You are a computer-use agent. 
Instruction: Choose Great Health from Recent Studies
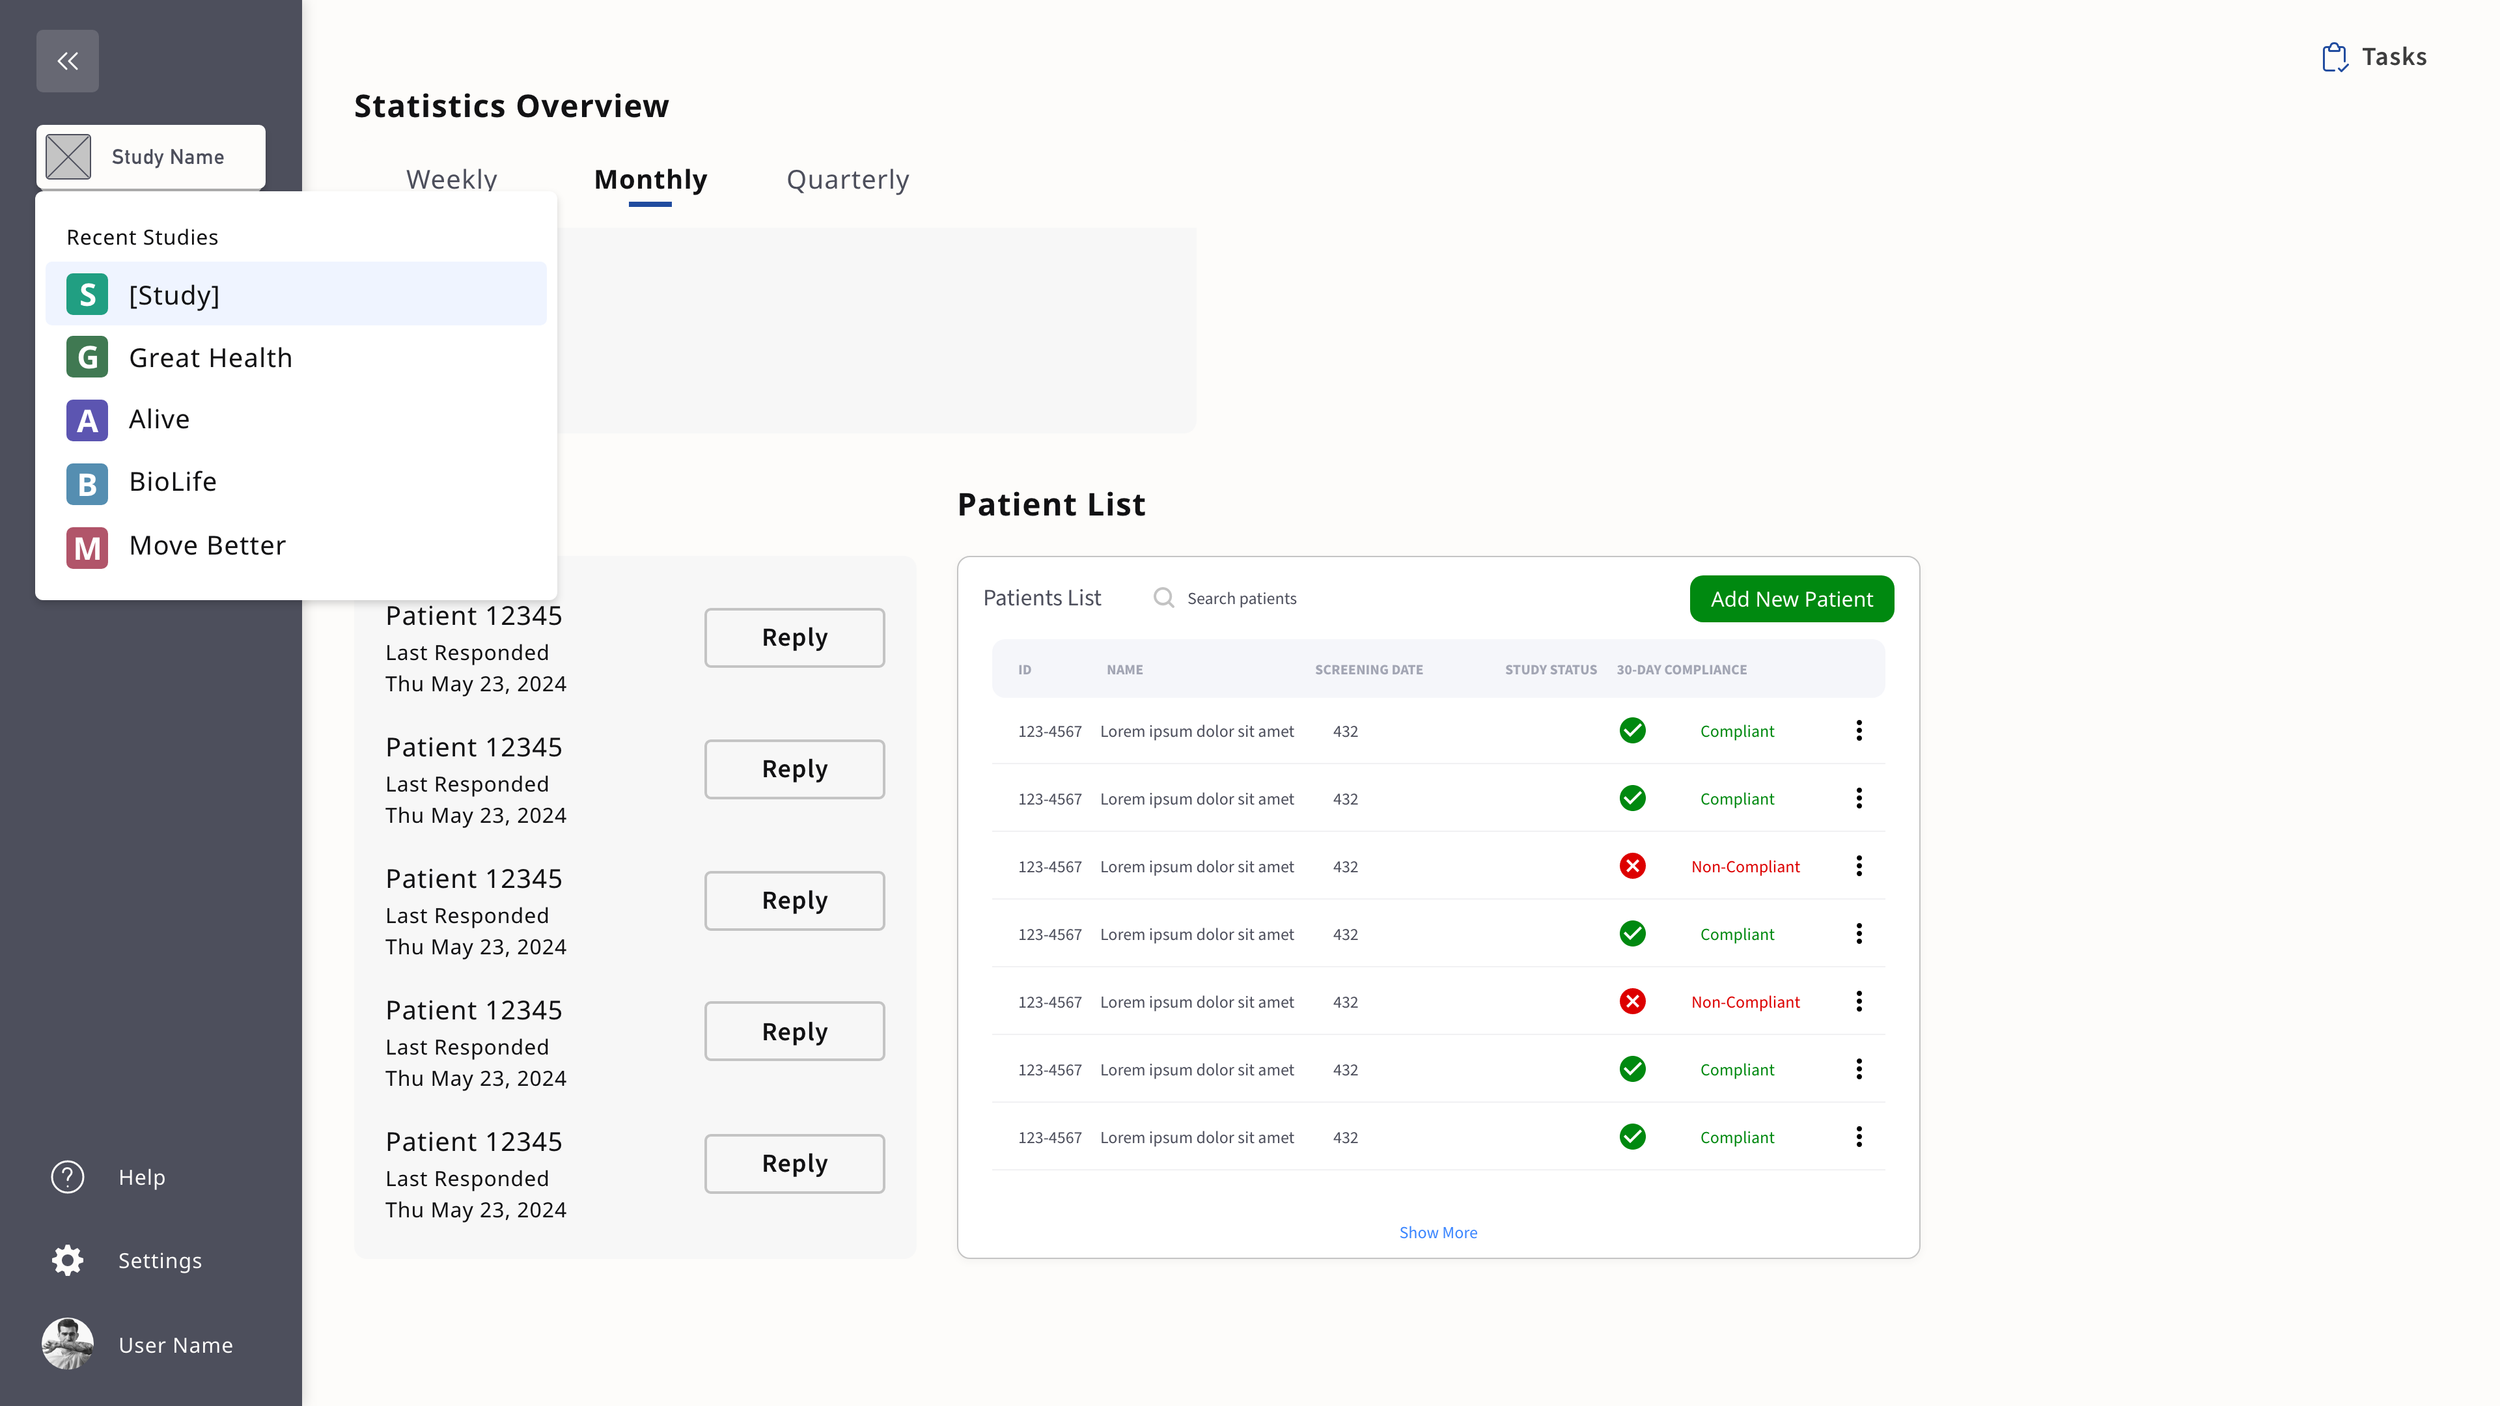(x=210, y=358)
